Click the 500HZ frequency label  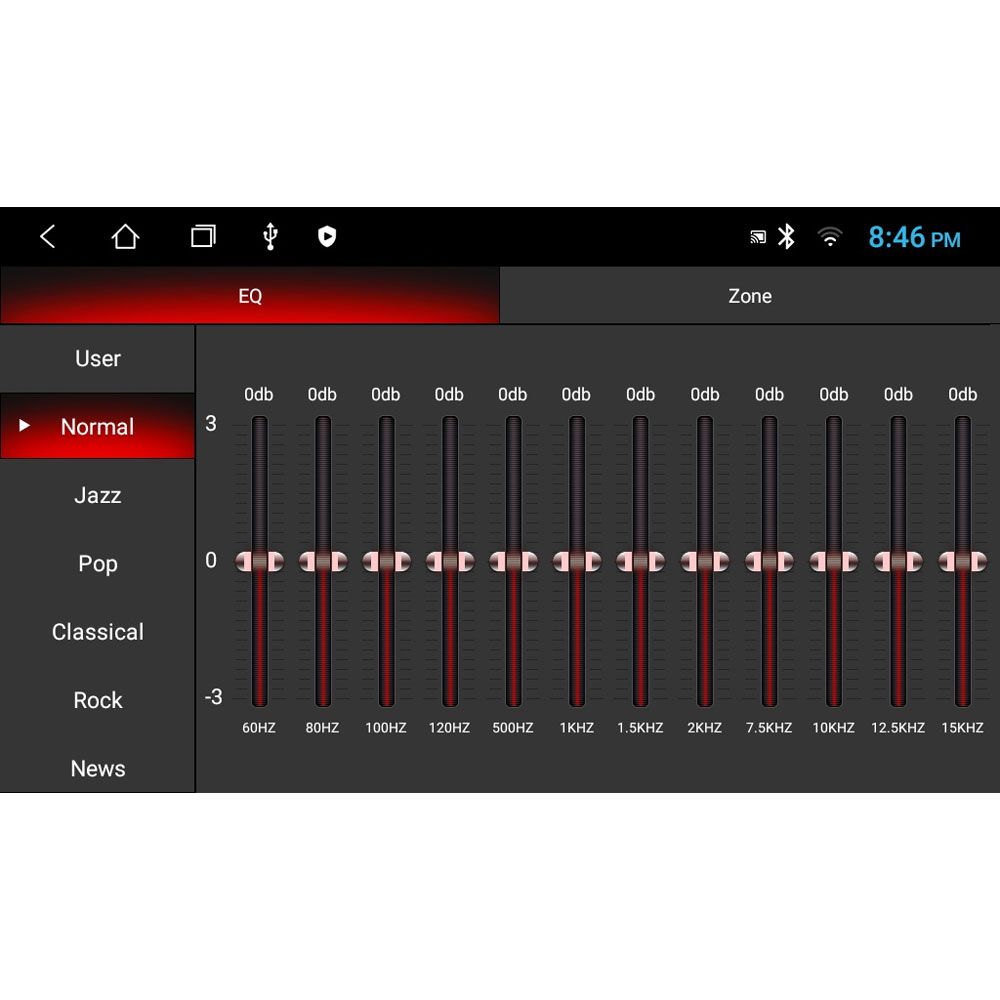(x=513, y=728)
